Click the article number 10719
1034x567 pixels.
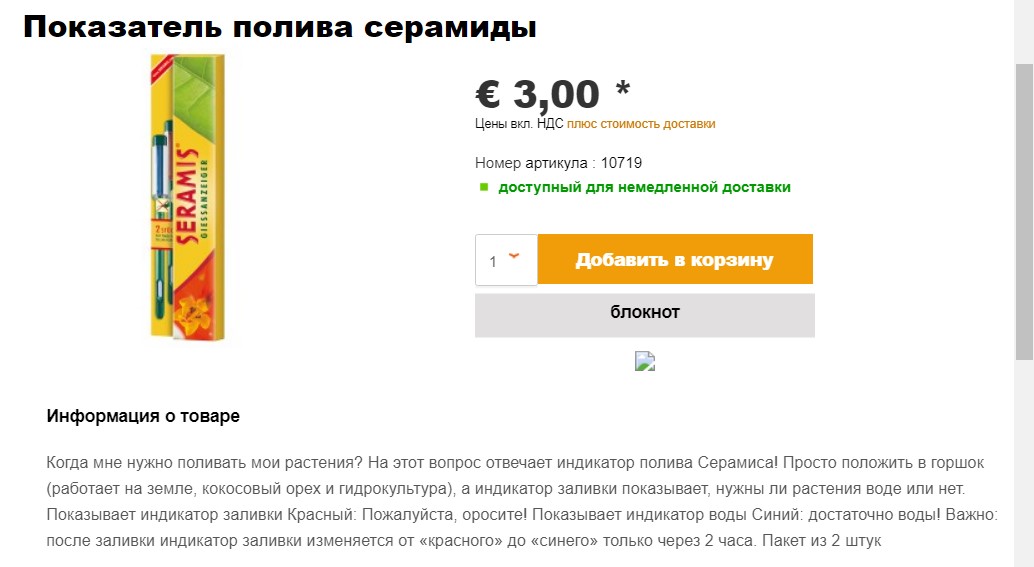pos(623,163)
